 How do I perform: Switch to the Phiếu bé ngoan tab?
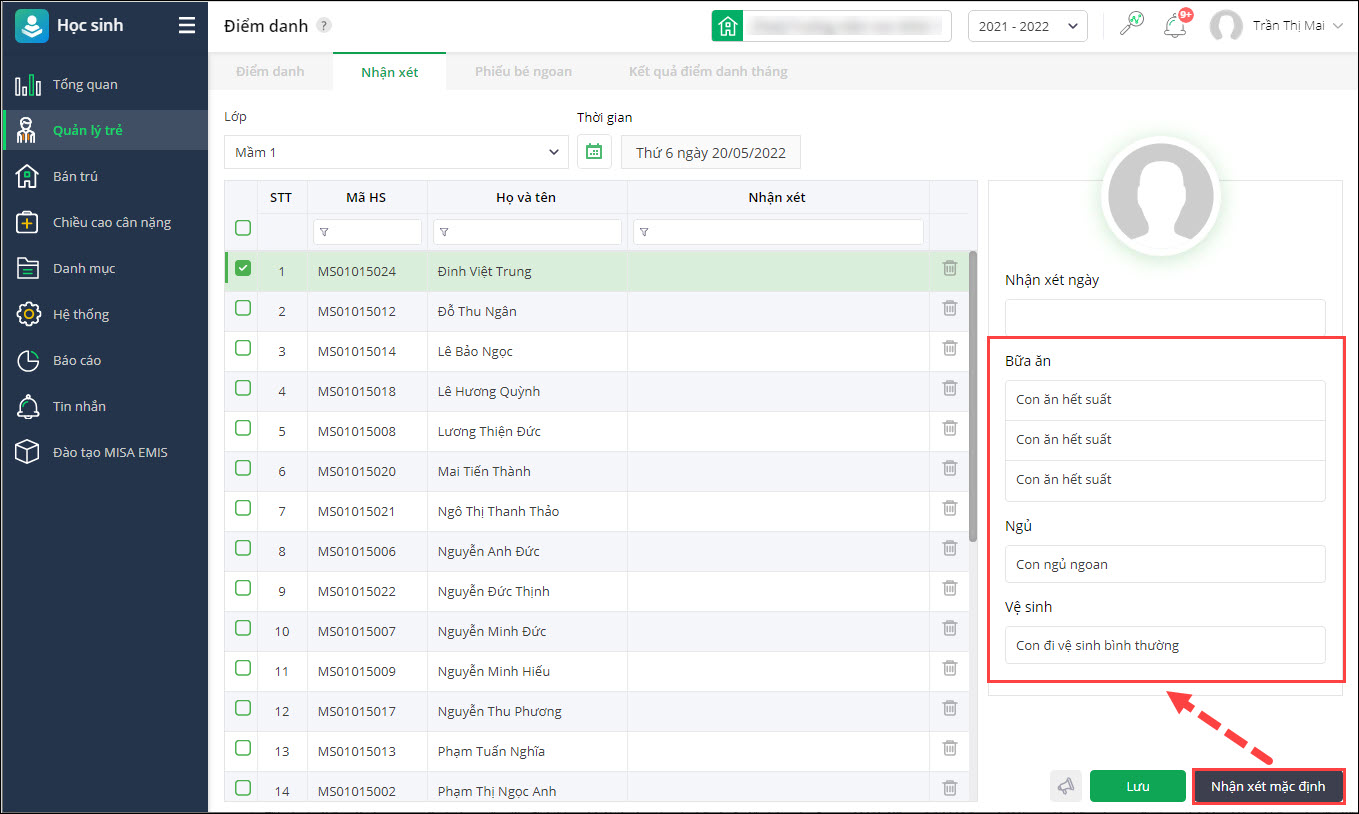[523, 71]
